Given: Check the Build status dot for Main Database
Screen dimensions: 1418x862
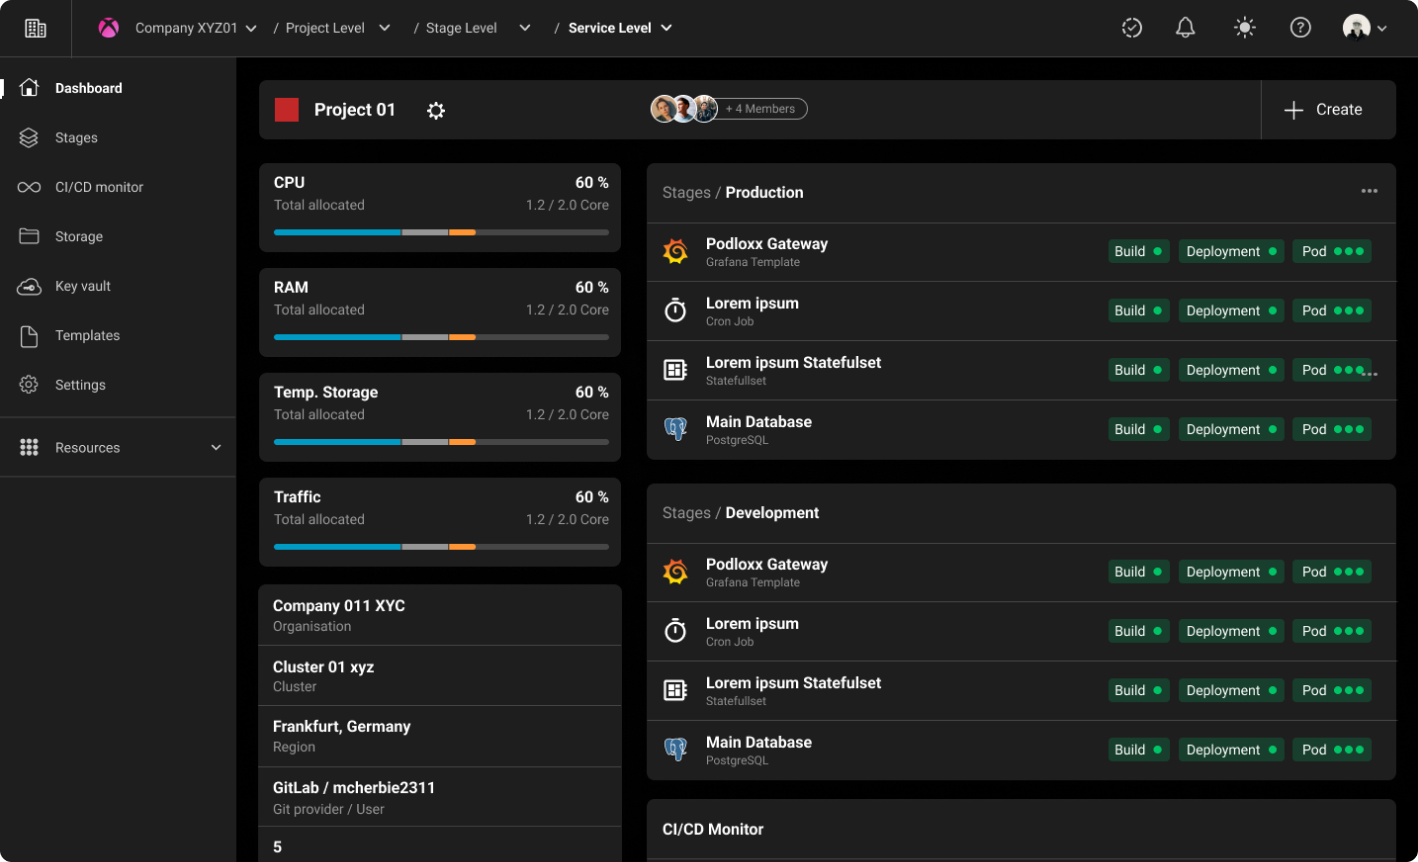Looking at the screenshot, I should pyautogui.click(x=1160, y=429).
